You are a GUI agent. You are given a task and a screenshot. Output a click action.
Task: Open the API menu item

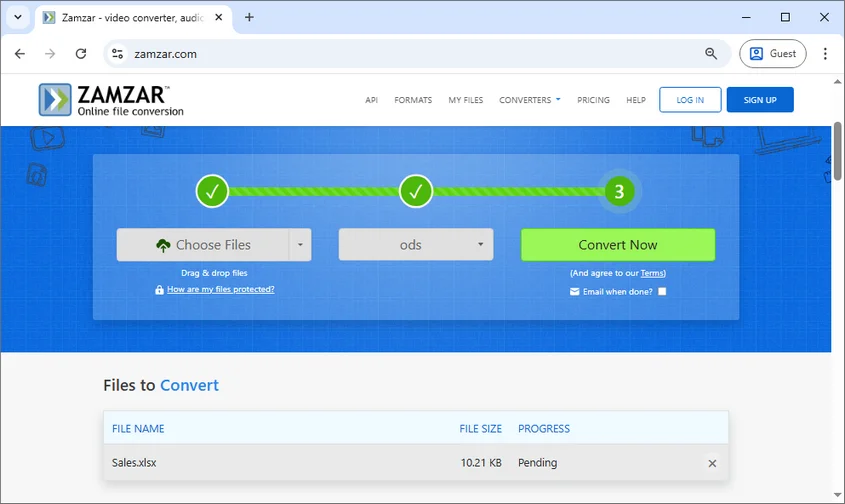[371, 100]
